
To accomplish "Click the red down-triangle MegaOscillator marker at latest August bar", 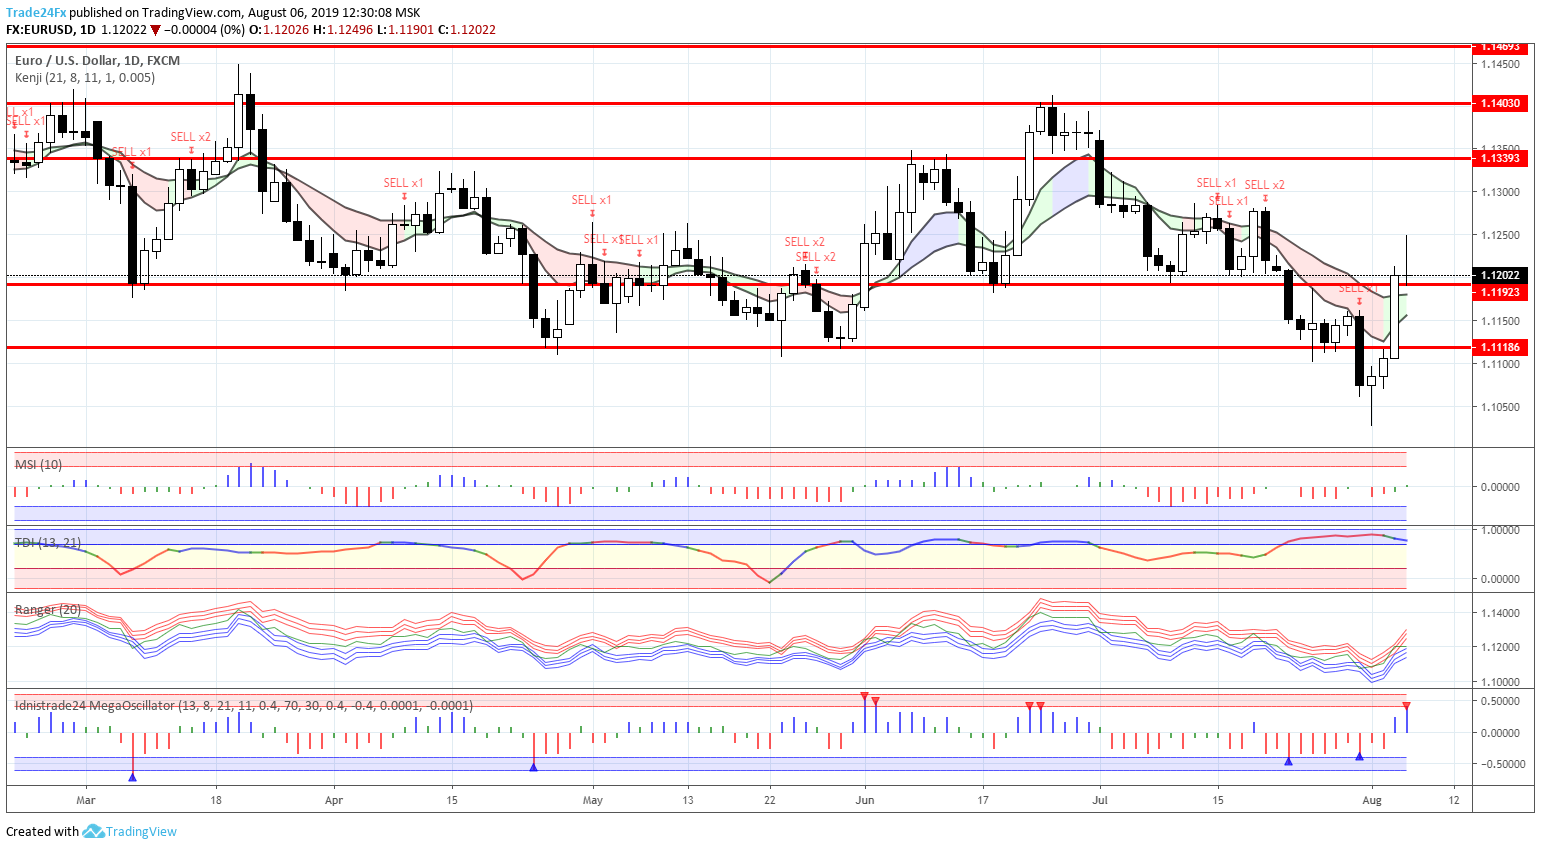I will coord(1407,706).
